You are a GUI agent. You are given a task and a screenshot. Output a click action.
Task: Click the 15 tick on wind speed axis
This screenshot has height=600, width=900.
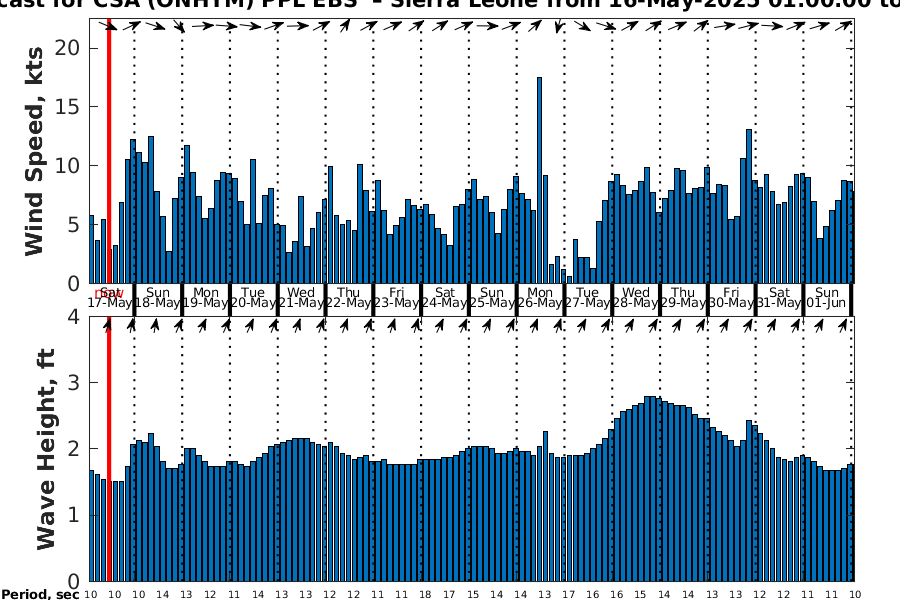(x=67, y=106)
